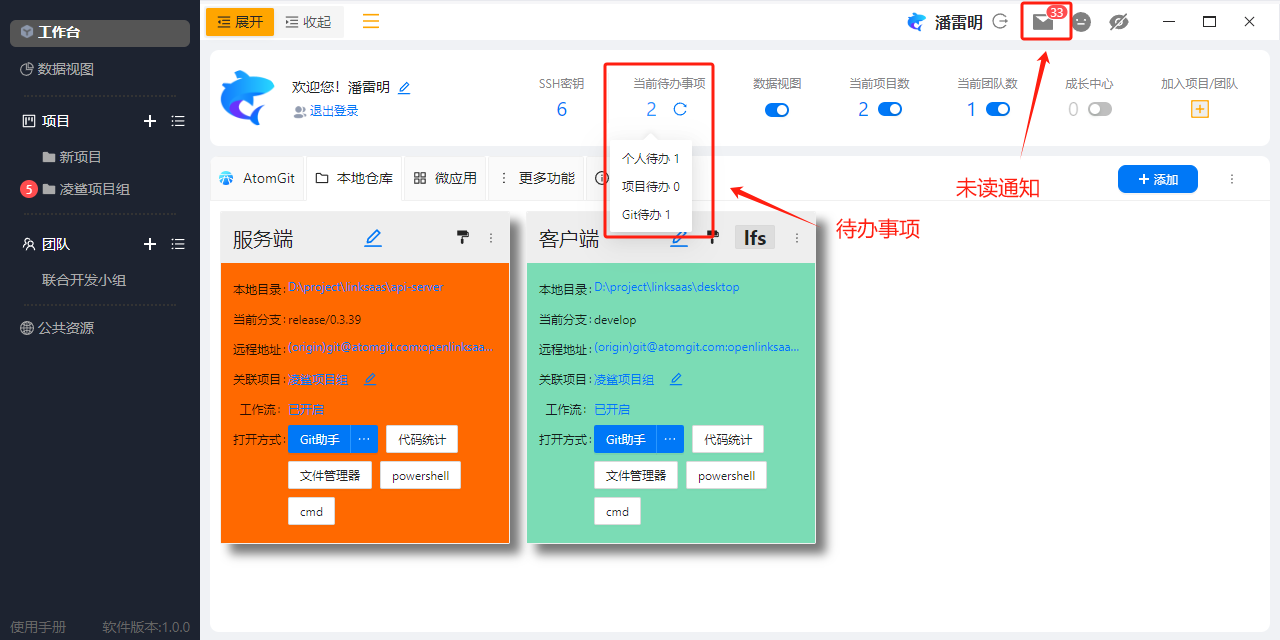This screenshot has width=1280, height=640.
Task: Open 使用手册 at the sidebar bottom
Action: click(38, 627)
